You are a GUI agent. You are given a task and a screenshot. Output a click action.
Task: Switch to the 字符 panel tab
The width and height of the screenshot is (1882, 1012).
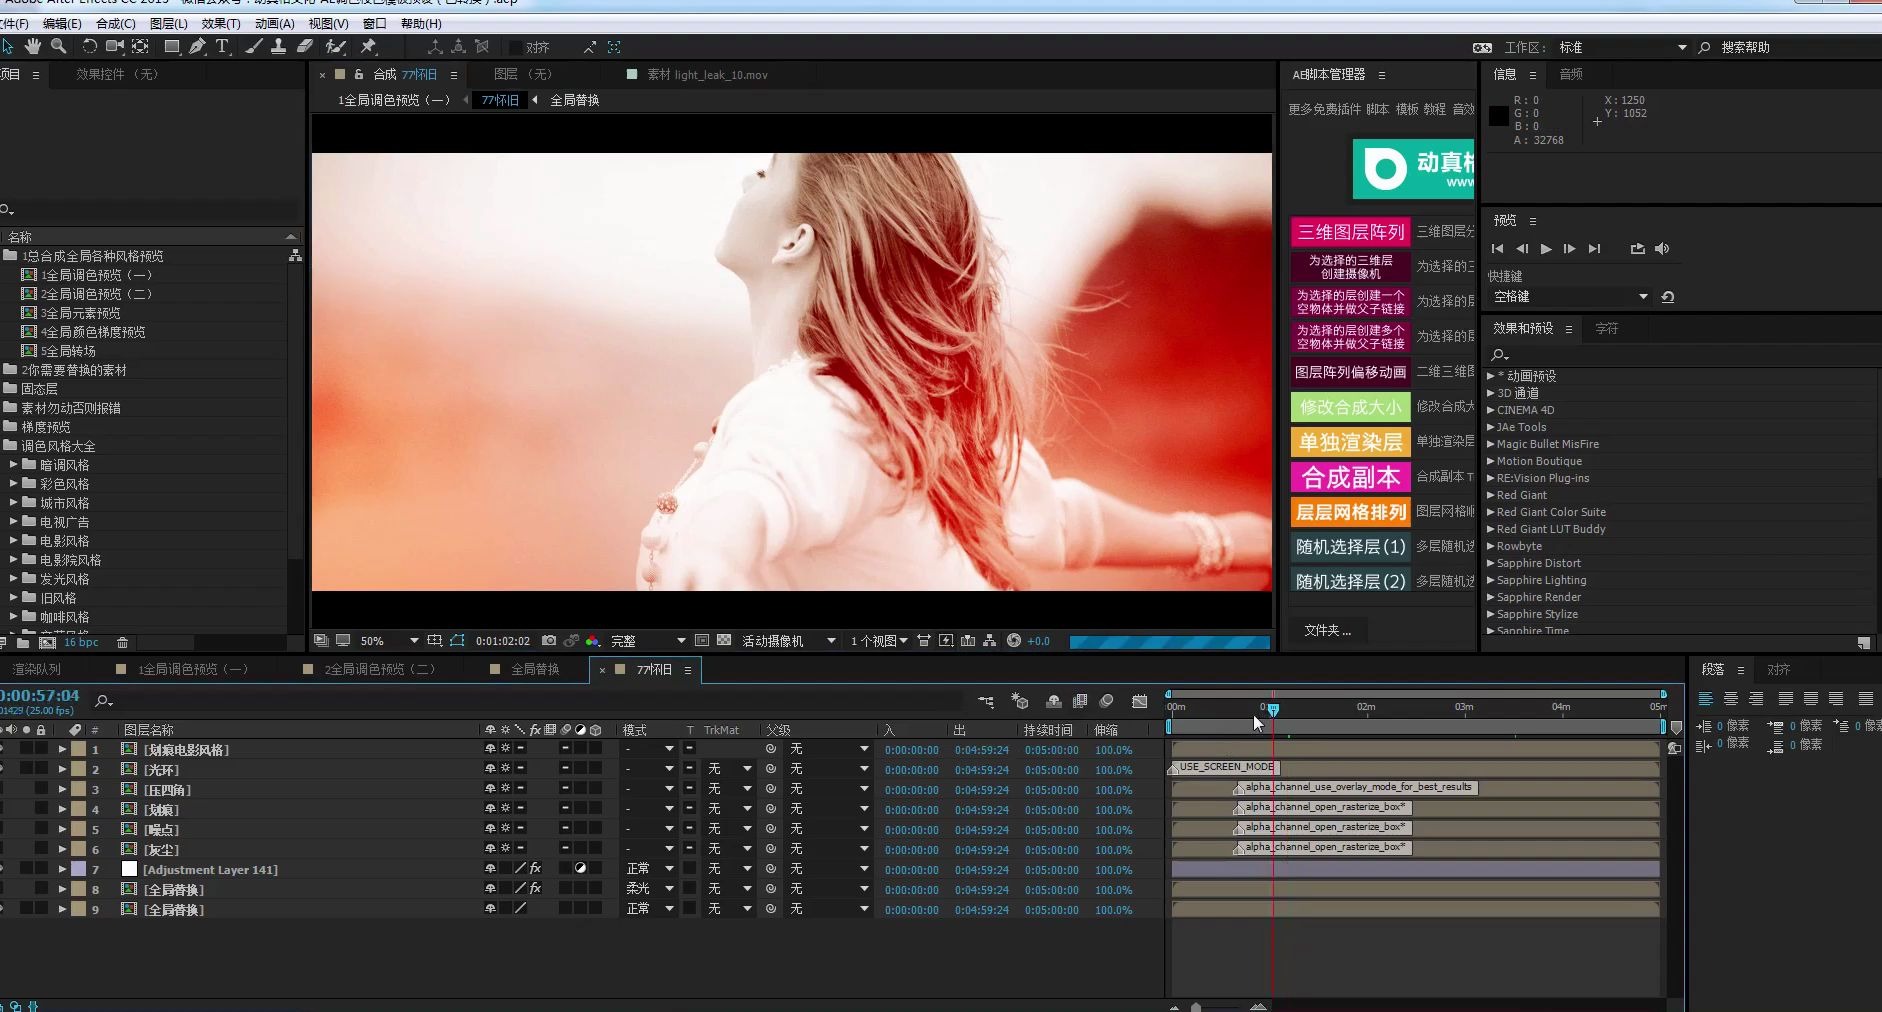[x=1606, y=328]
